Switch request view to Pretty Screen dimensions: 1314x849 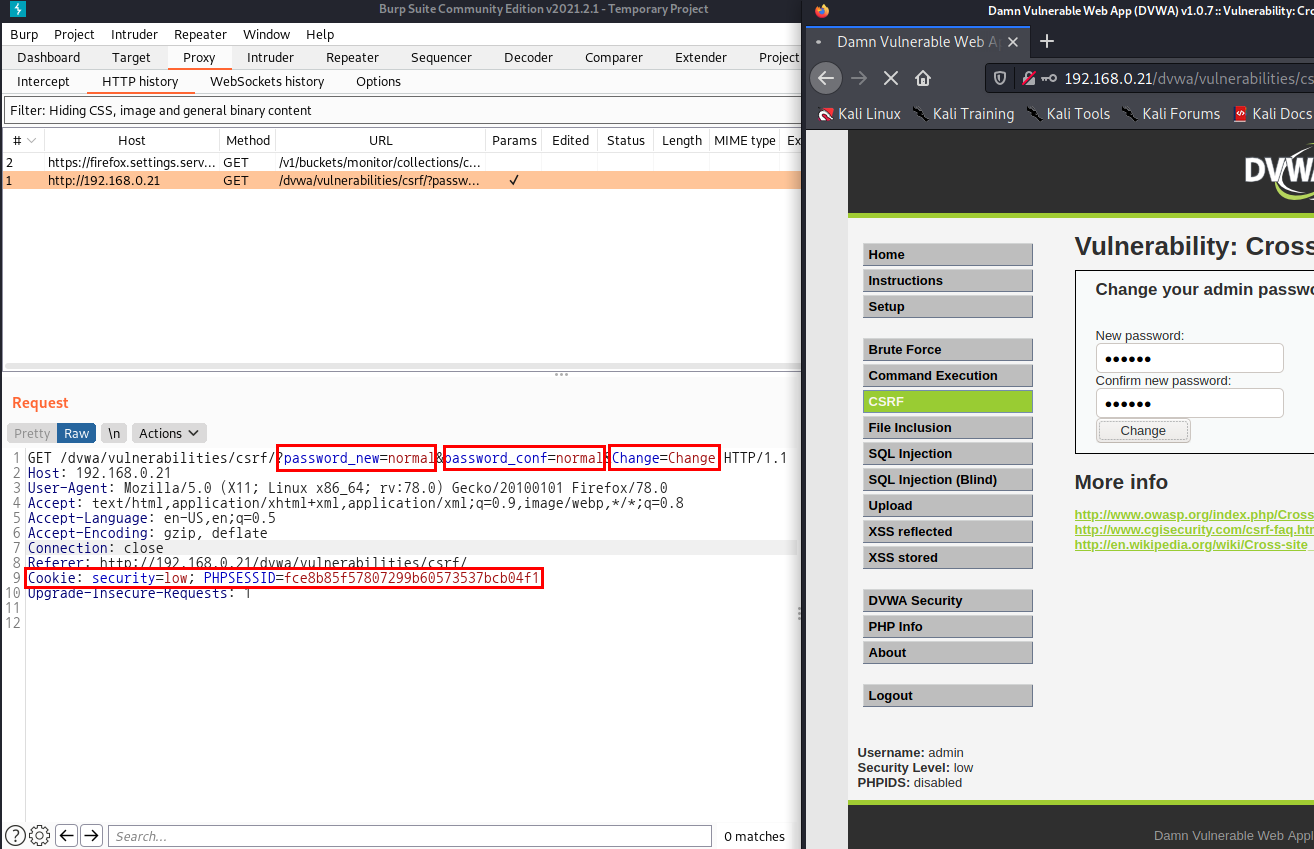[x=32, y=433]
